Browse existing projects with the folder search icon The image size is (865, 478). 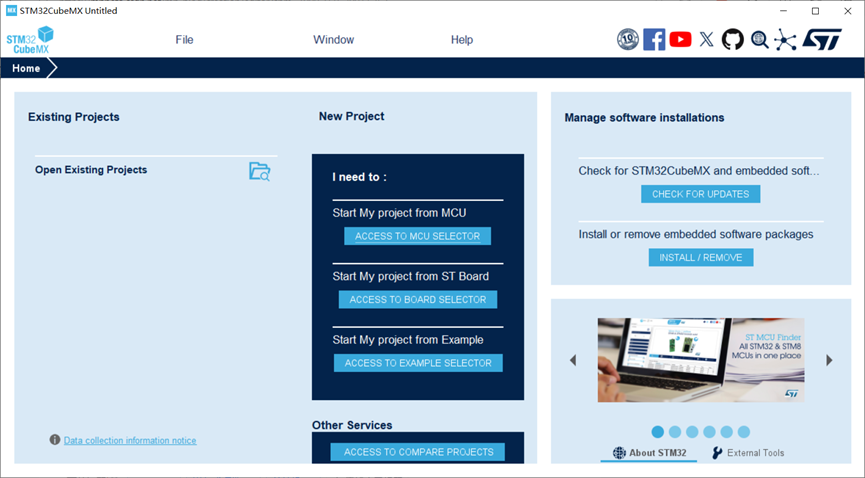(259, 172)
